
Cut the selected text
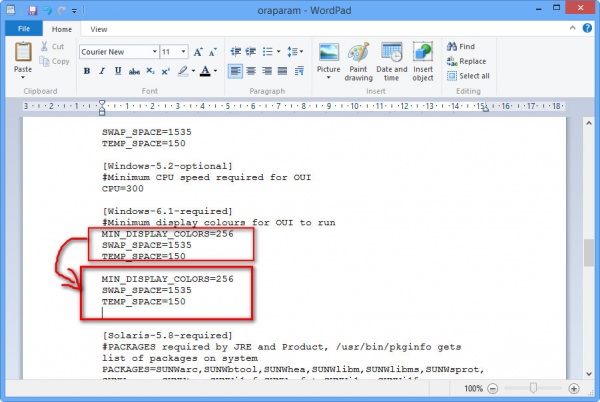point(52,47)
